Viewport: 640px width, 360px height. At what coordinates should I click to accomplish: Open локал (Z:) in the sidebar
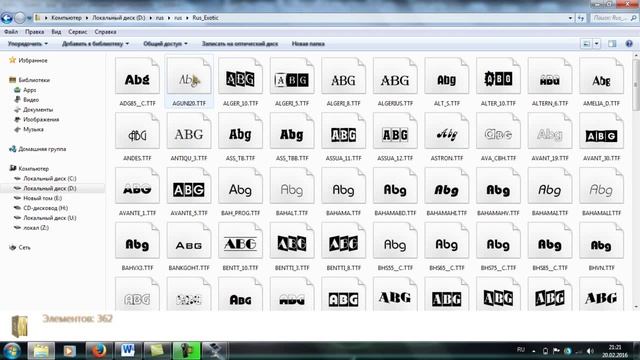pos(36,228)
